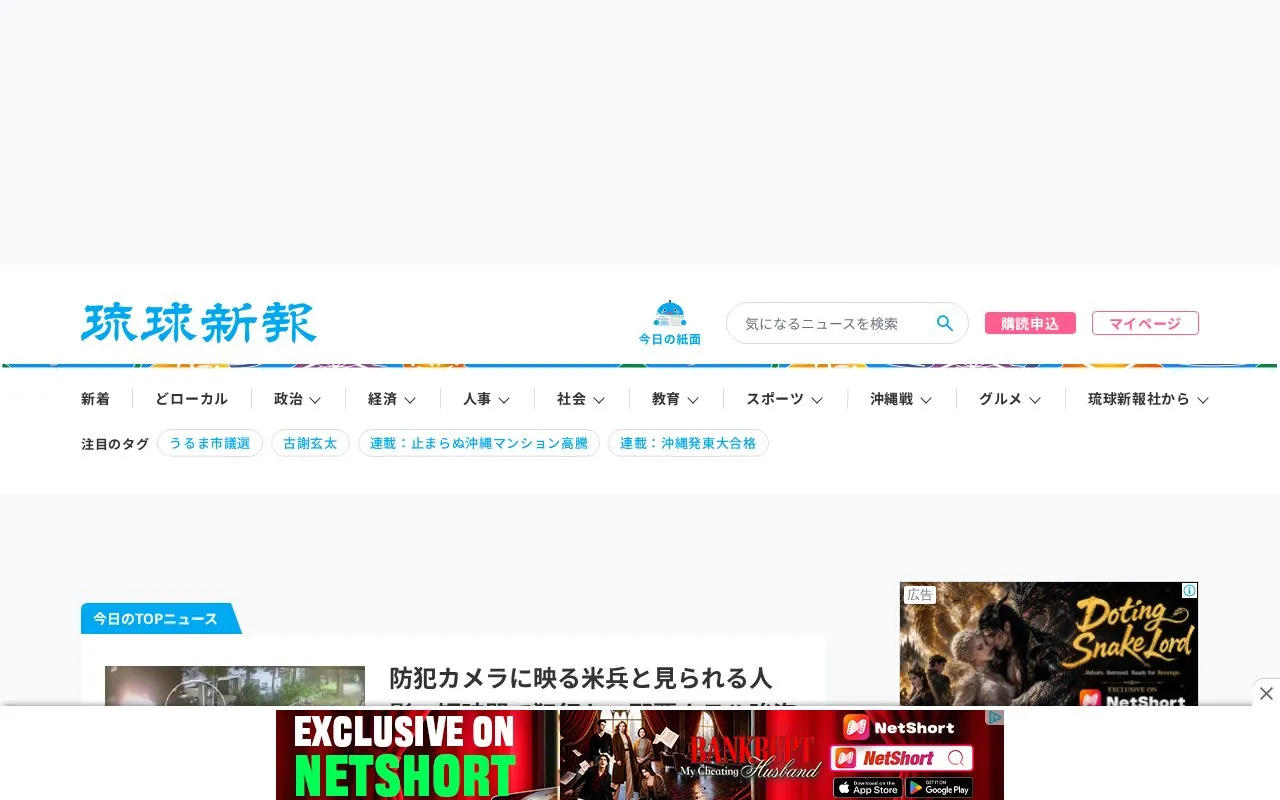Open the 今日の紙面 newspaper icon

(x=669, y=323)
